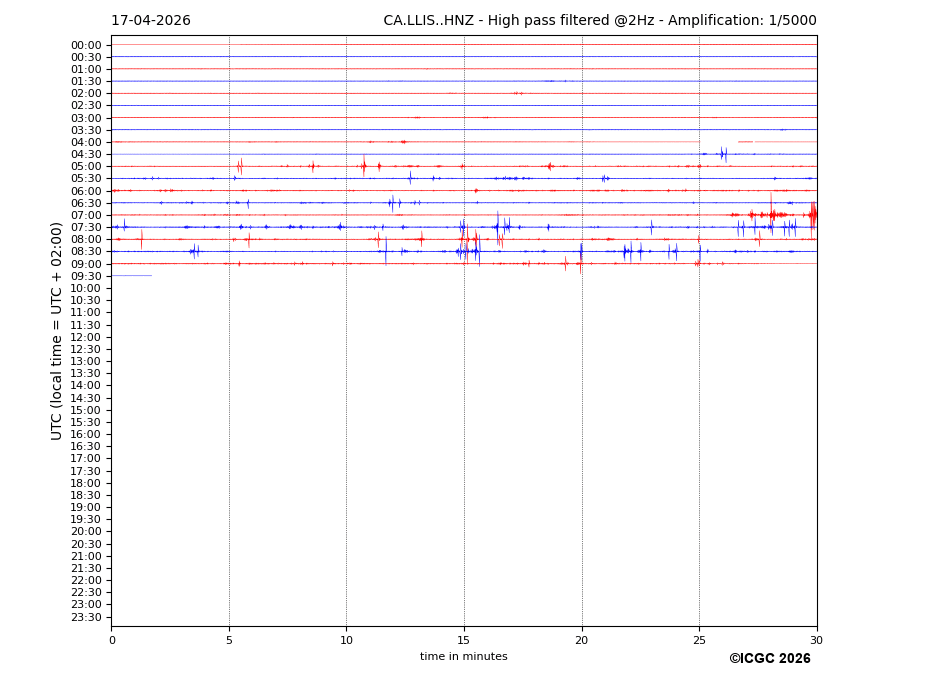Click the large red burst ending the 07:00 trace
The image size is (927, 696).
coord(812,214)
